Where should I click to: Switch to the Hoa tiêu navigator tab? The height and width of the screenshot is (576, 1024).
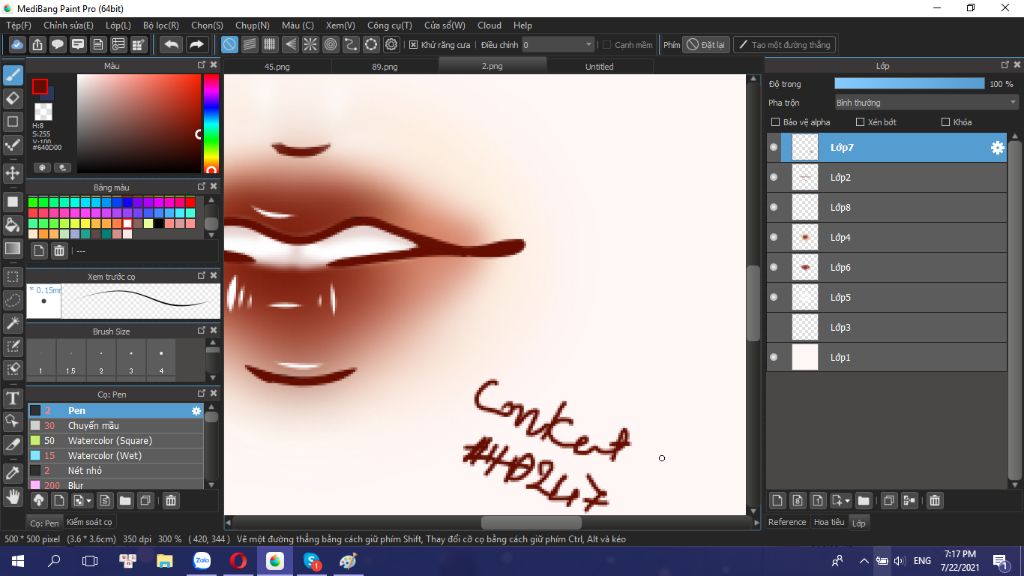(x=829, y=522)
